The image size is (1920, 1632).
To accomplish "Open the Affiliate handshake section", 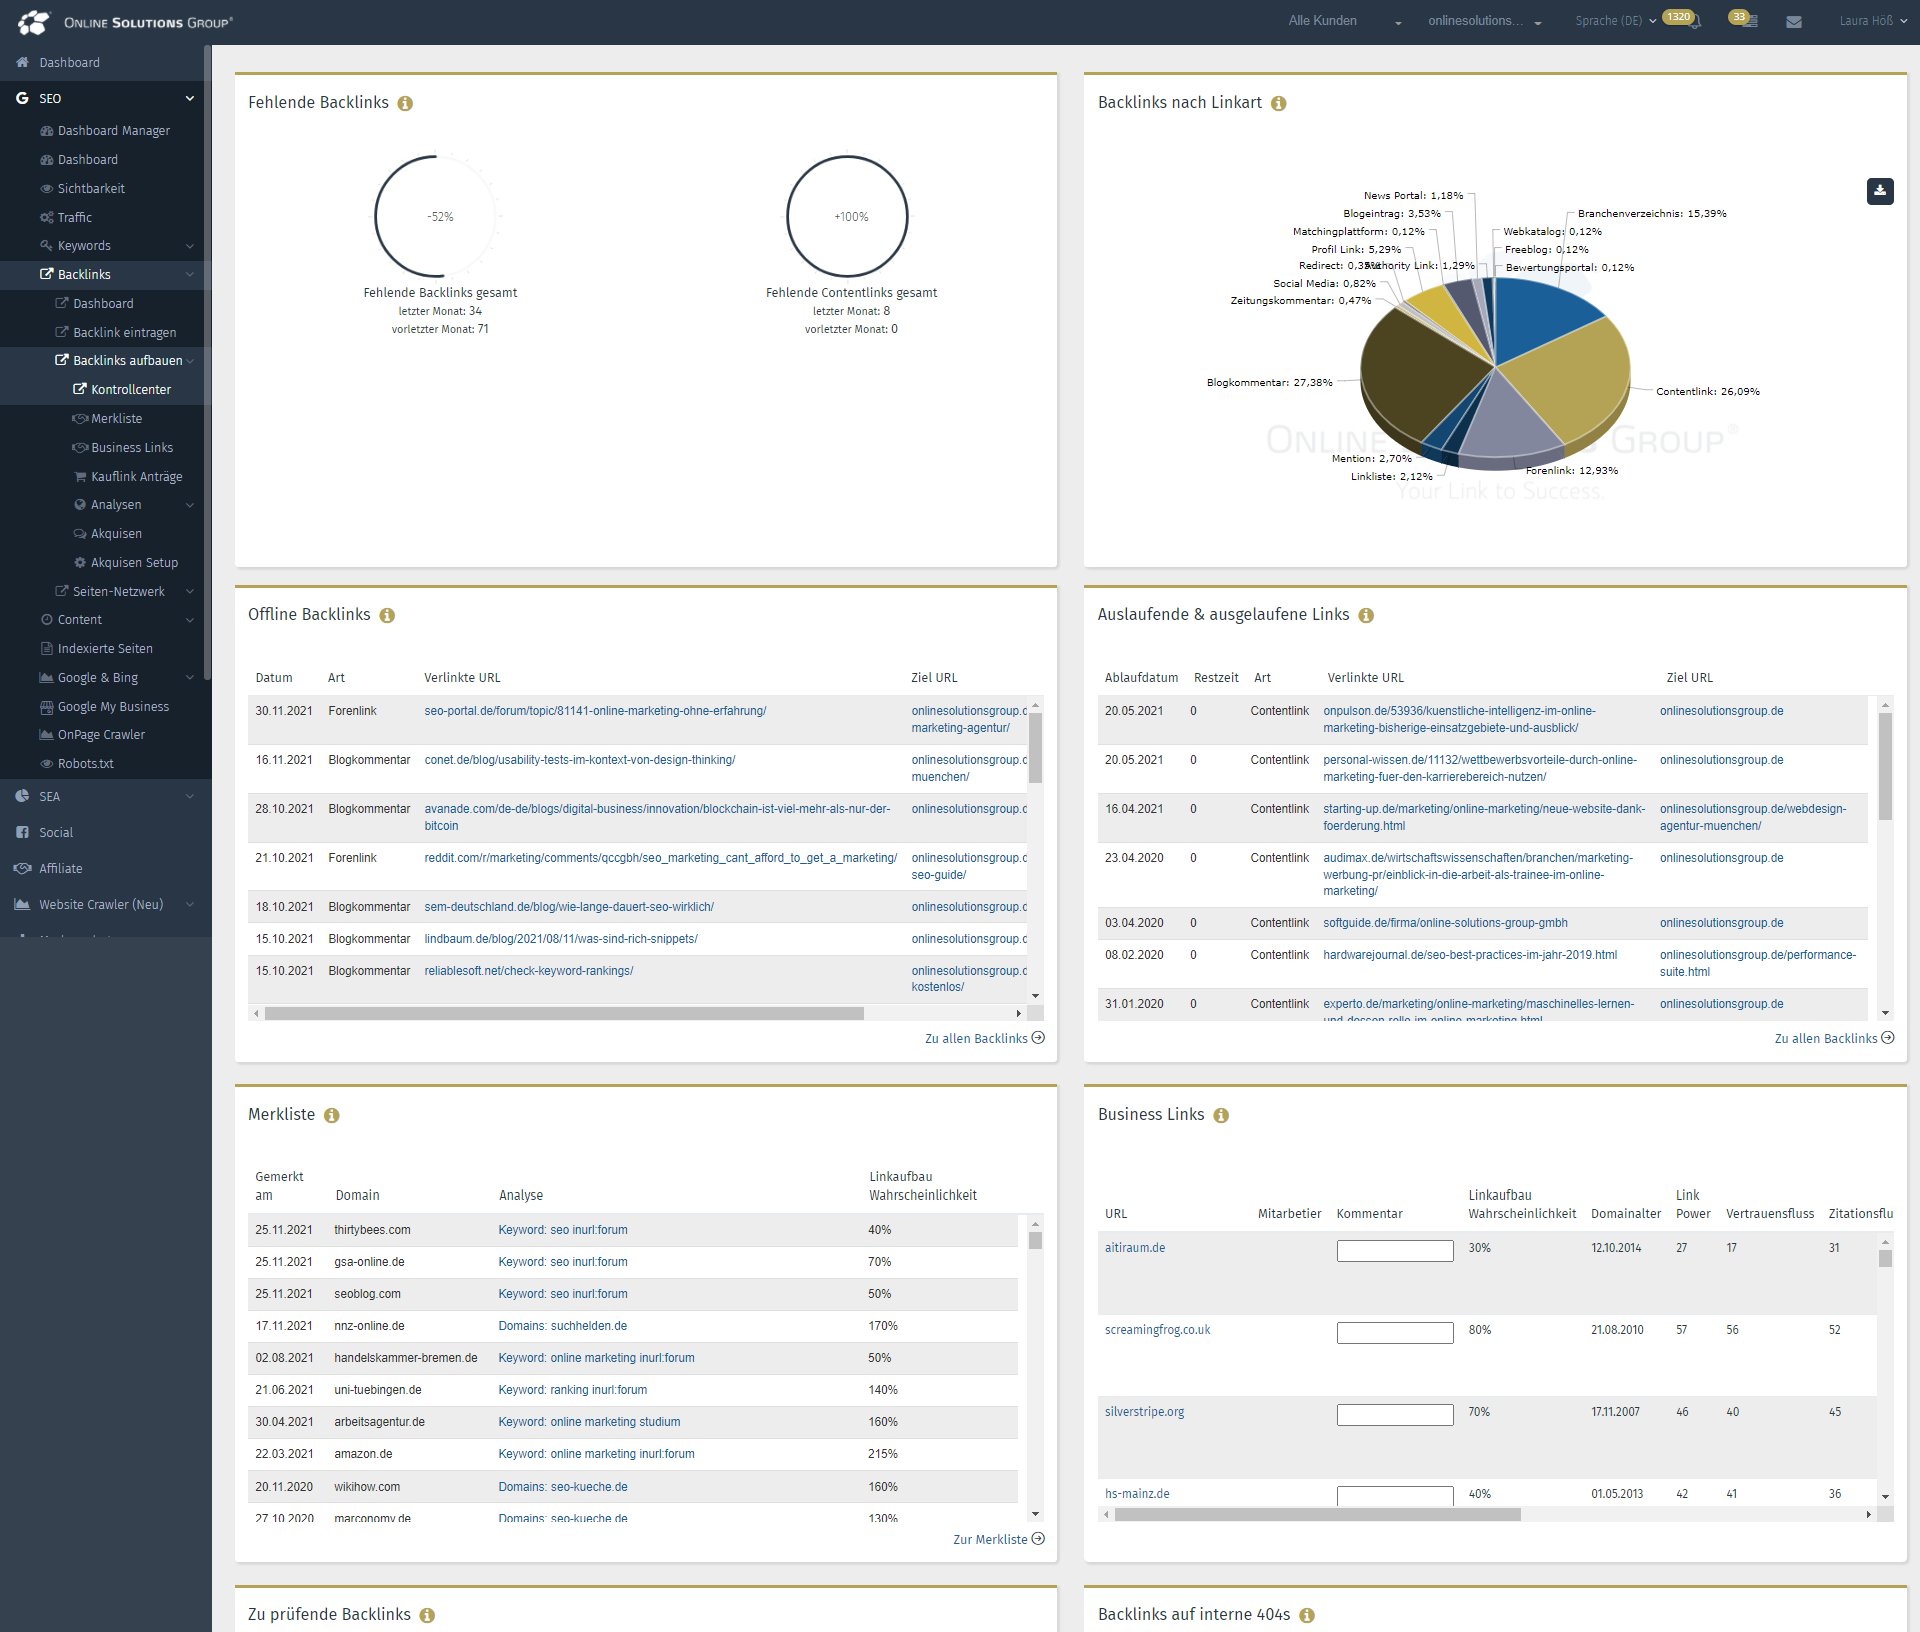I will 22,868.
